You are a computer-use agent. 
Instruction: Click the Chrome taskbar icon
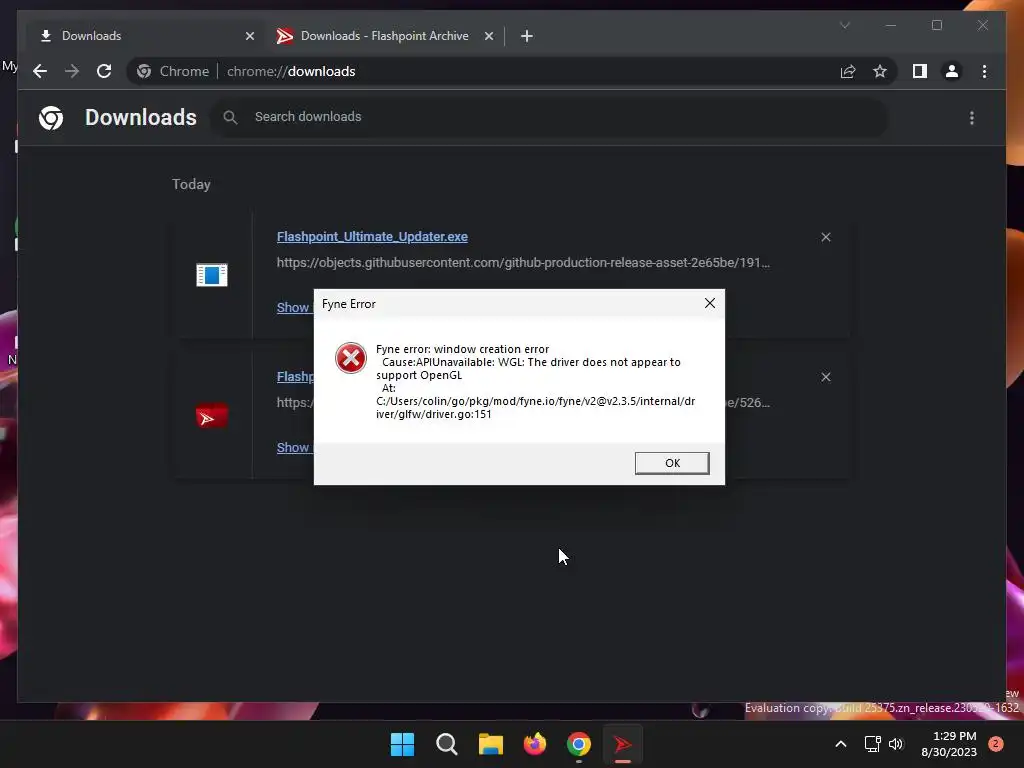[579, 744]
